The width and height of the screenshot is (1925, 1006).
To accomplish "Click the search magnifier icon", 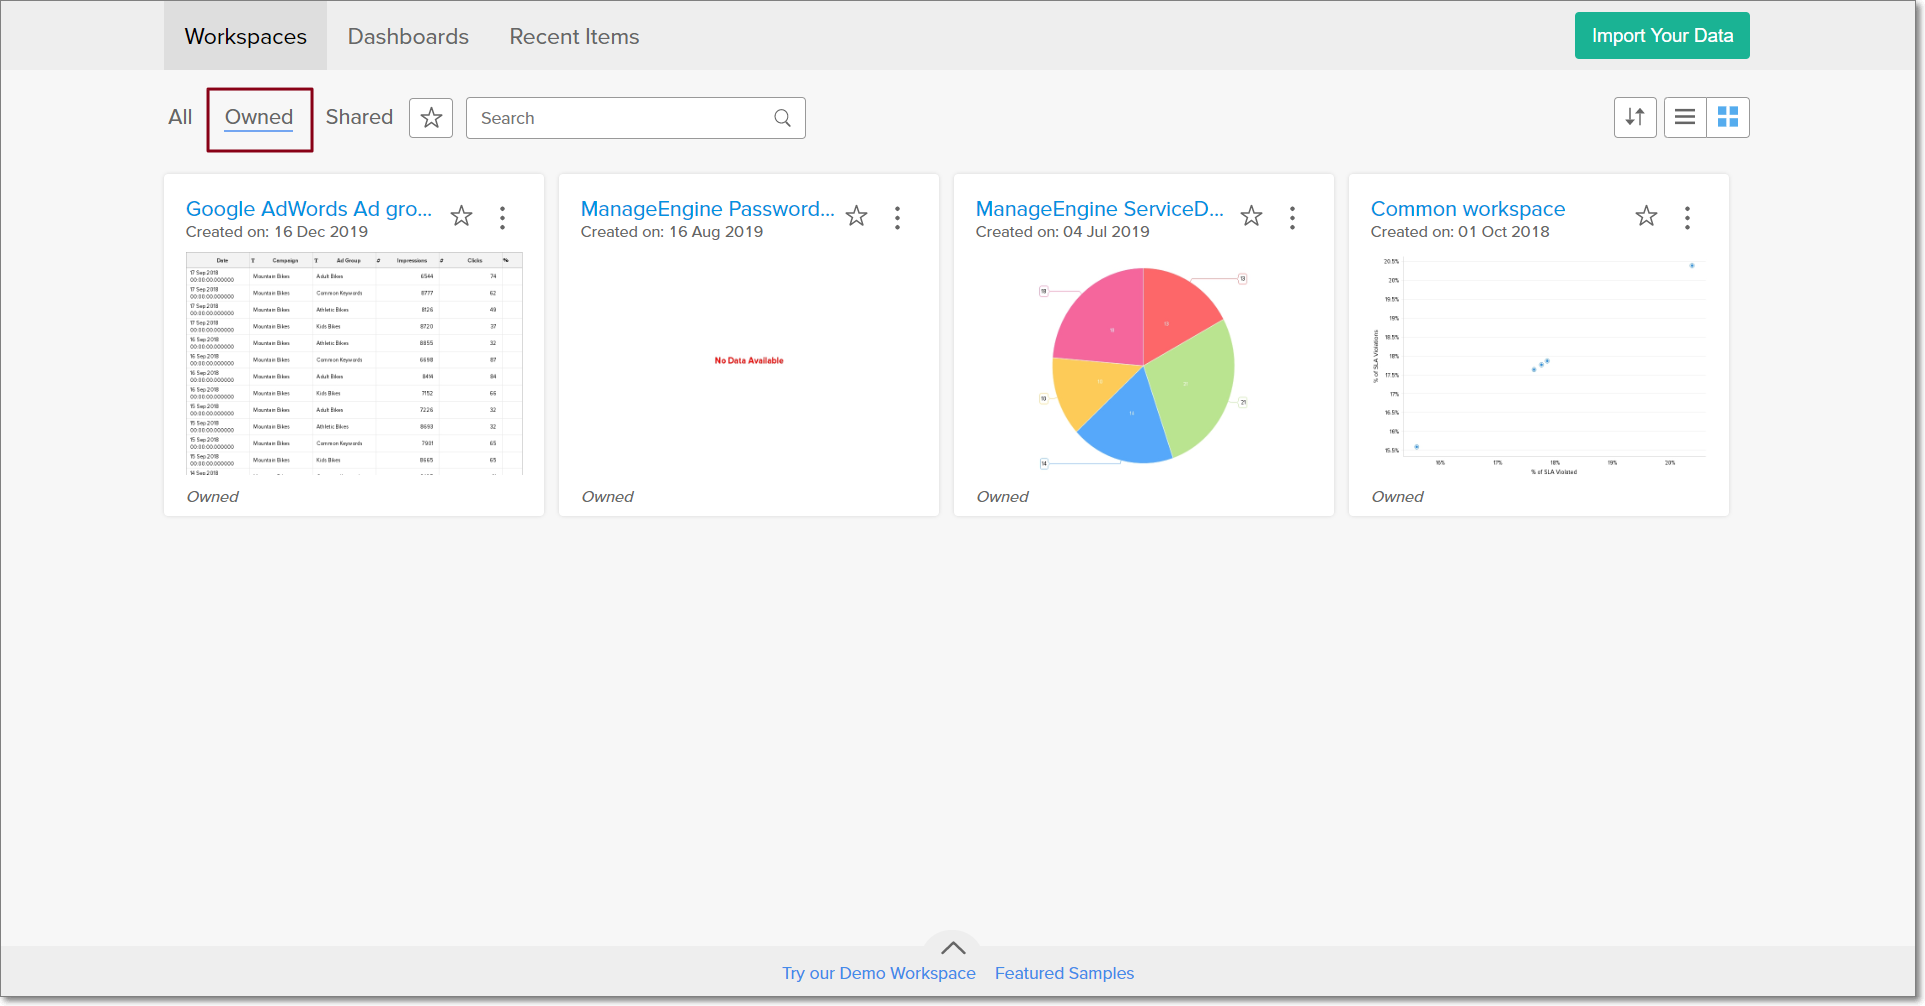I will 782,118.
